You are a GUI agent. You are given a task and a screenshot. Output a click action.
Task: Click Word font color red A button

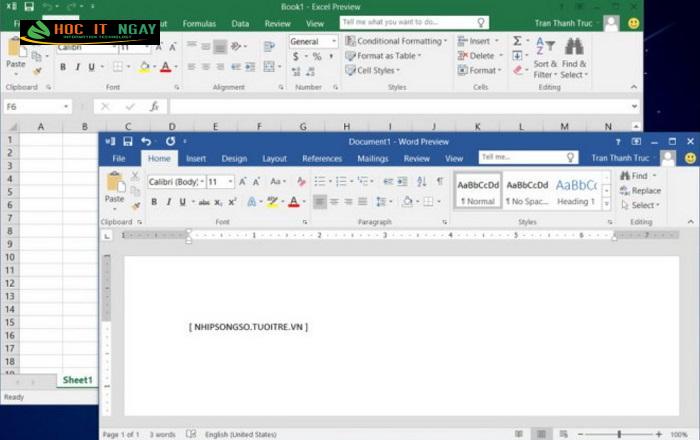pyautogui.click(x=294, y=202)
